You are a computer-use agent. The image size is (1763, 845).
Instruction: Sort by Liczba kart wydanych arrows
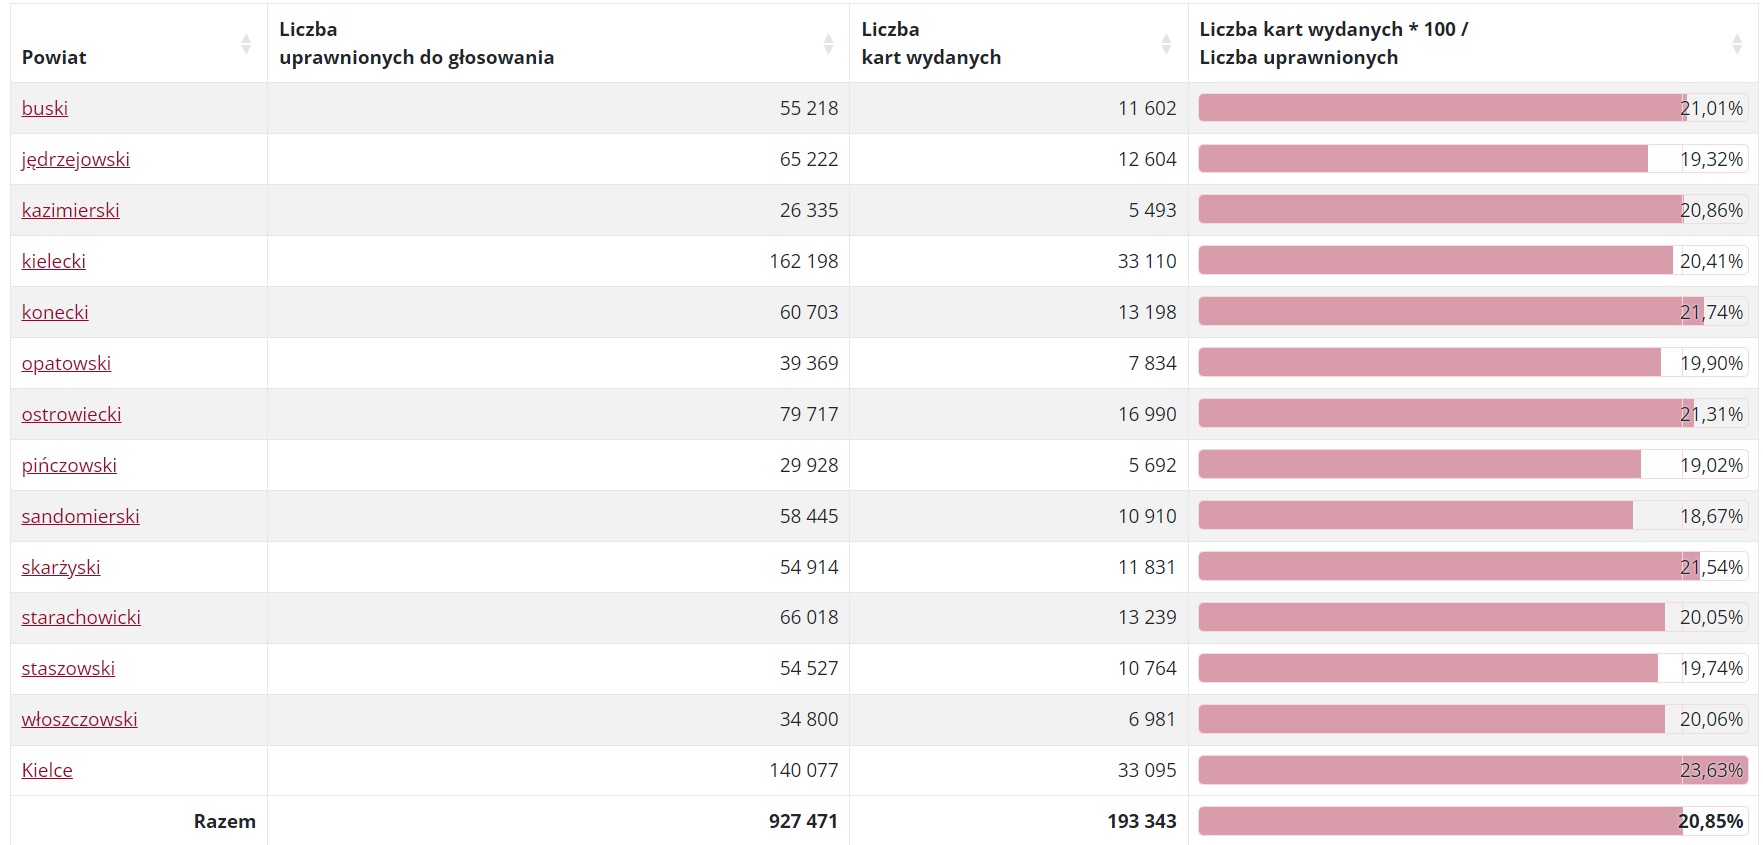1166,44
